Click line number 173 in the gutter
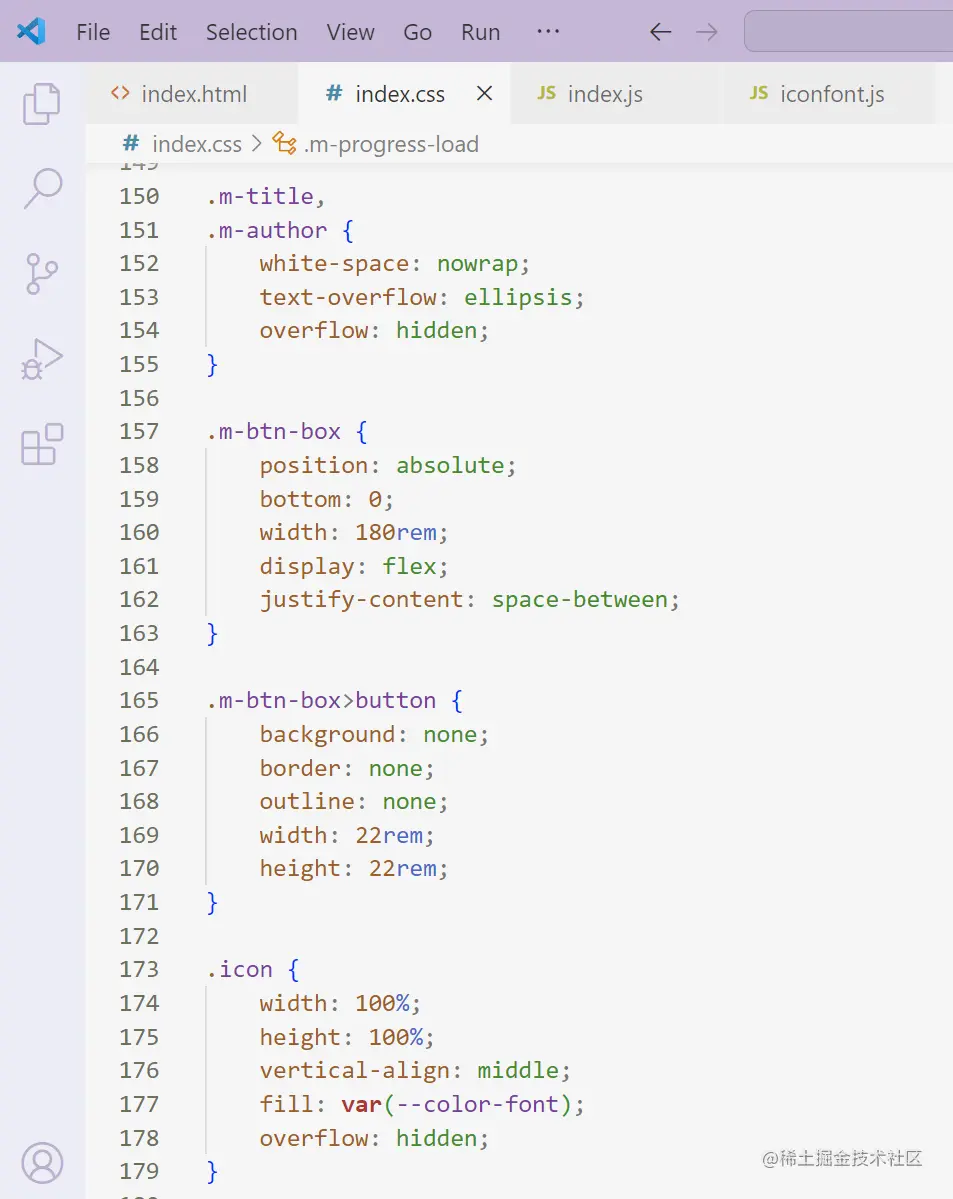 point(139,970)
